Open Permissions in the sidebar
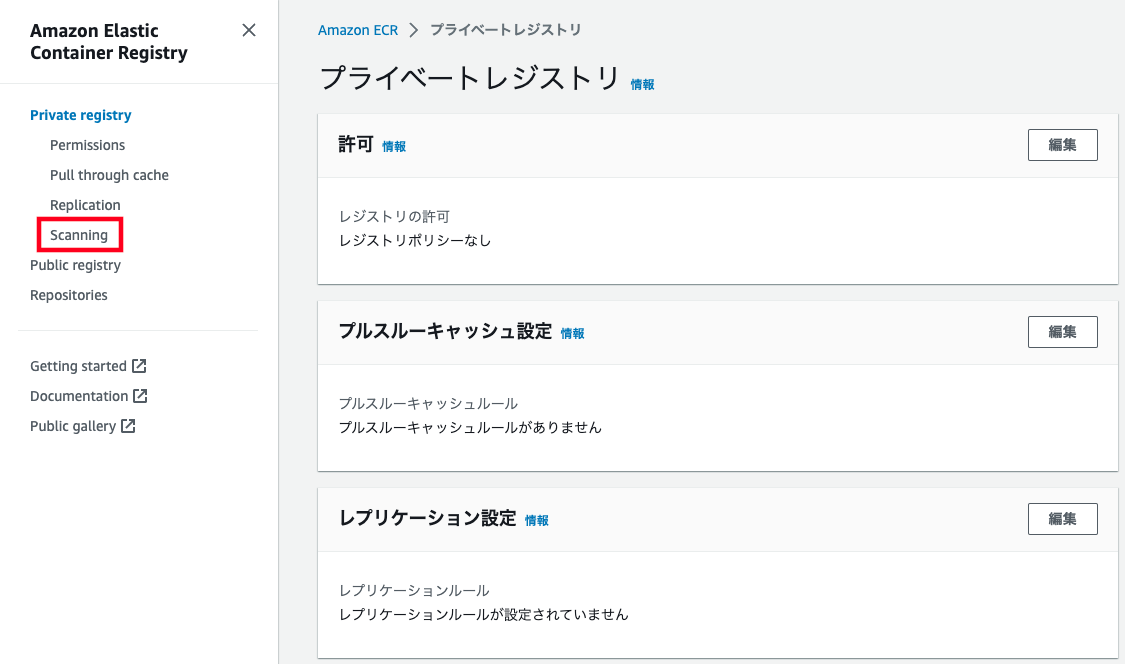Viewport: 1125px width, 664px height. tap(87, 145)
